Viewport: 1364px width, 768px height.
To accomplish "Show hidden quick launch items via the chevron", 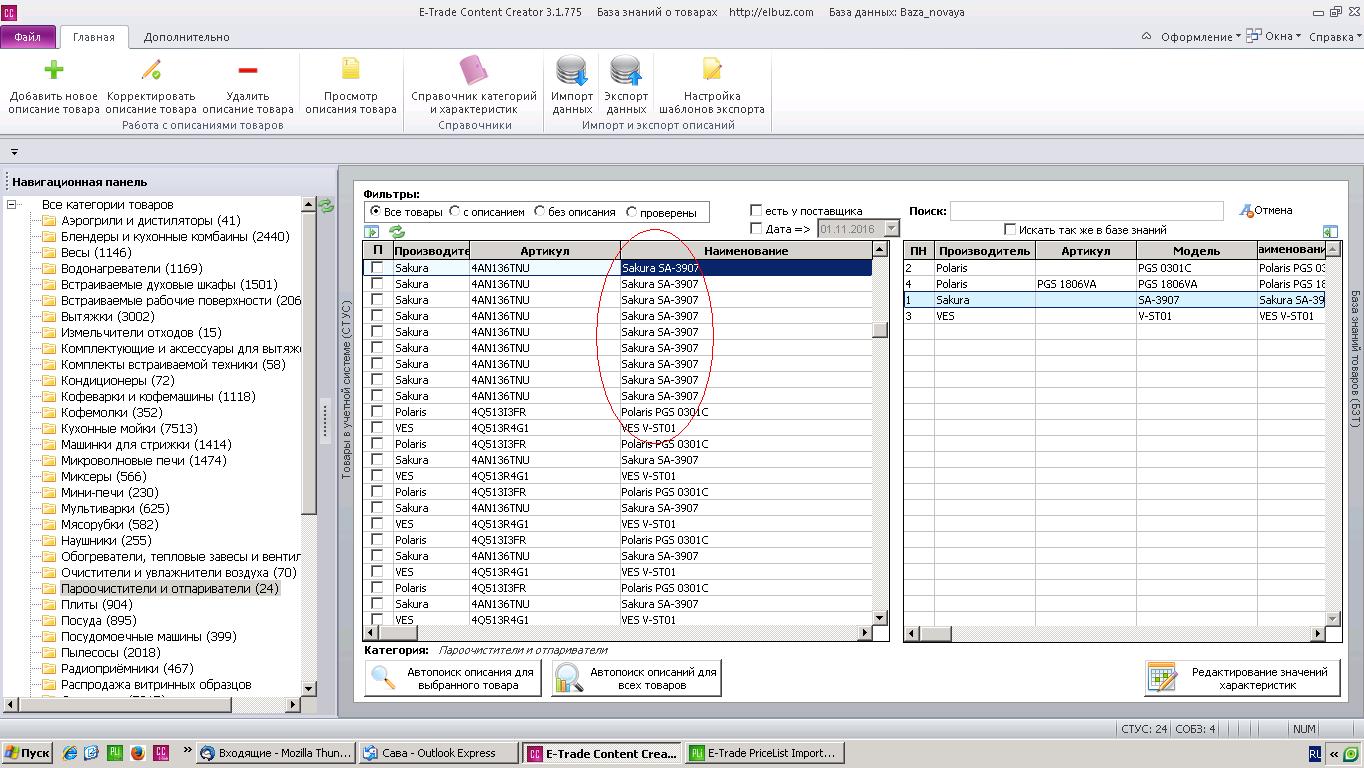I will pos(187,750).
